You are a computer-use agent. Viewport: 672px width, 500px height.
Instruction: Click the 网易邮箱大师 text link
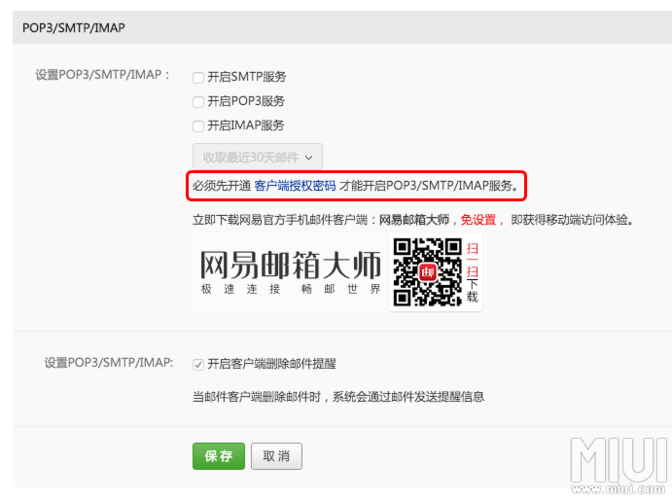(414, 219)
